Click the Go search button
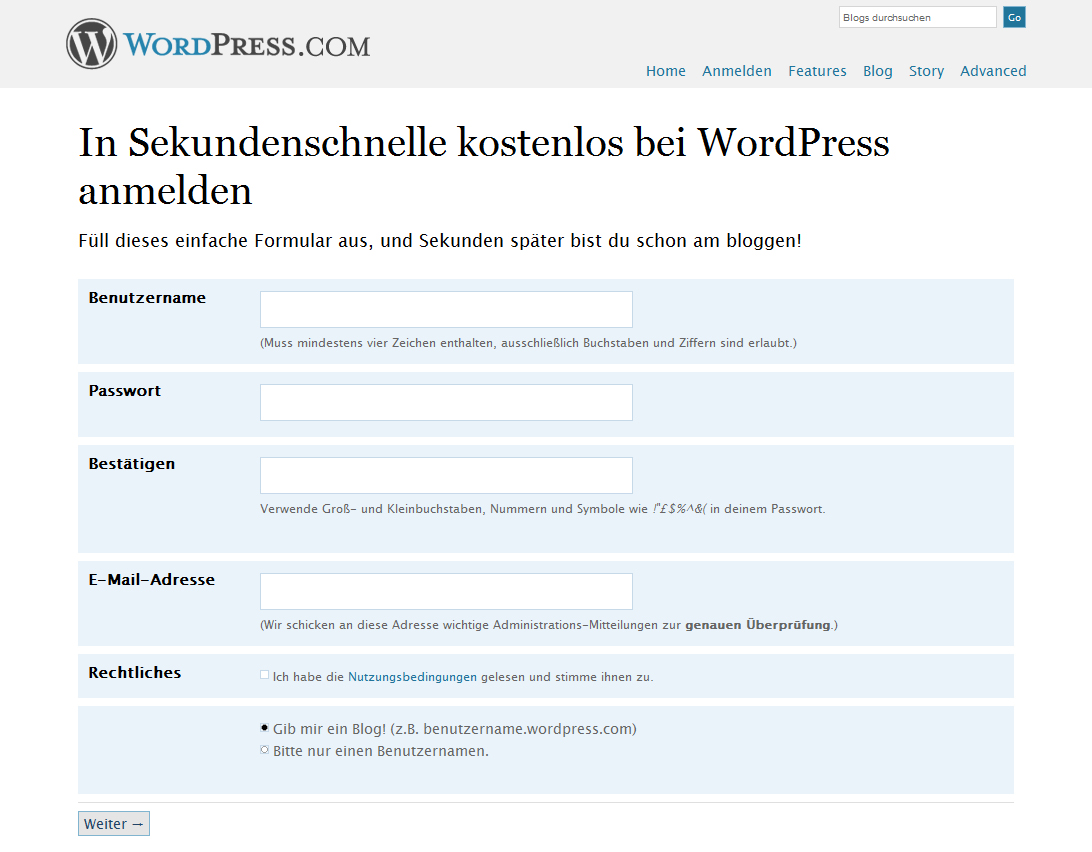The image size is (1092, 852). pos(1014,17)
